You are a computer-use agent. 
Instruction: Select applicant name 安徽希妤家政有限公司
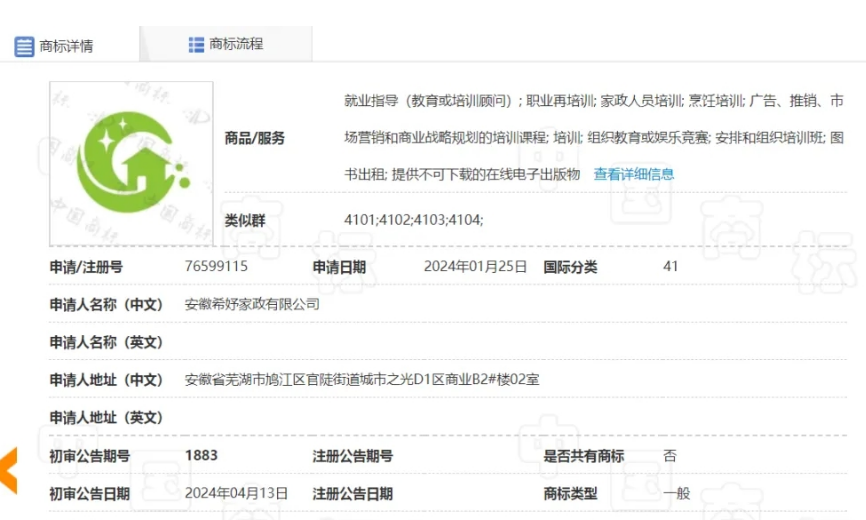(x=252, y=304)
